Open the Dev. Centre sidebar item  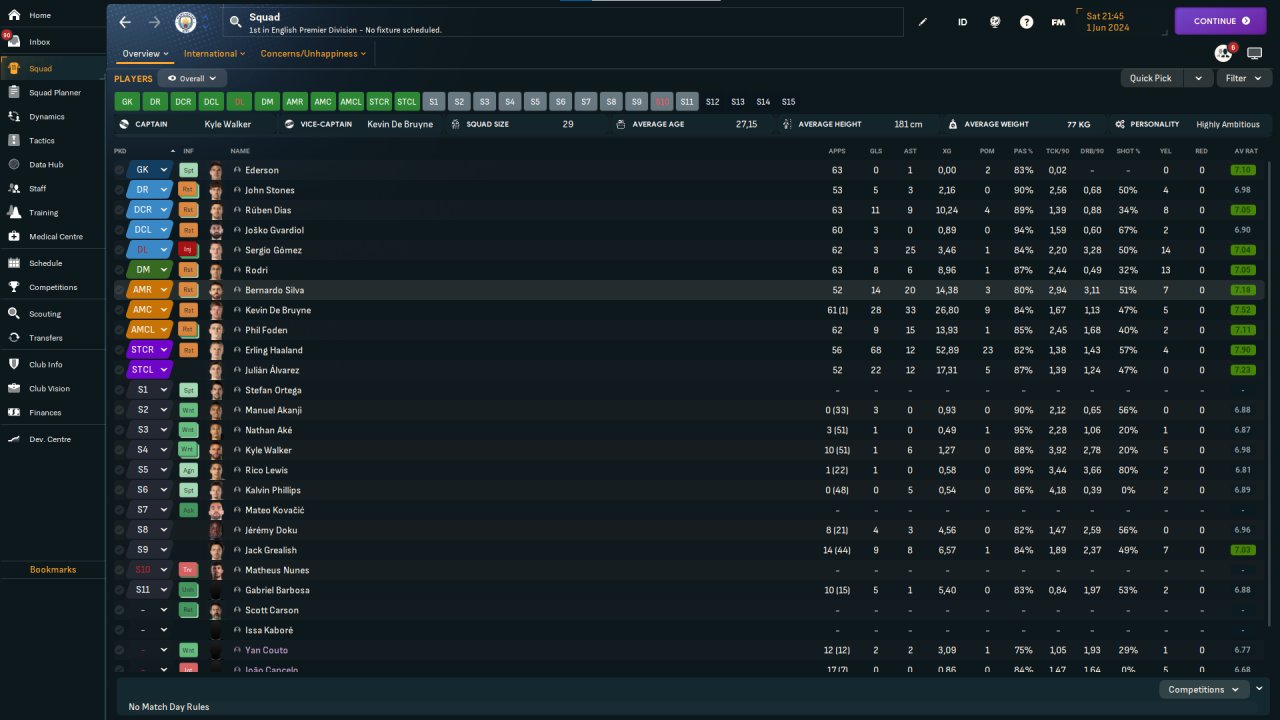point(50,439)
